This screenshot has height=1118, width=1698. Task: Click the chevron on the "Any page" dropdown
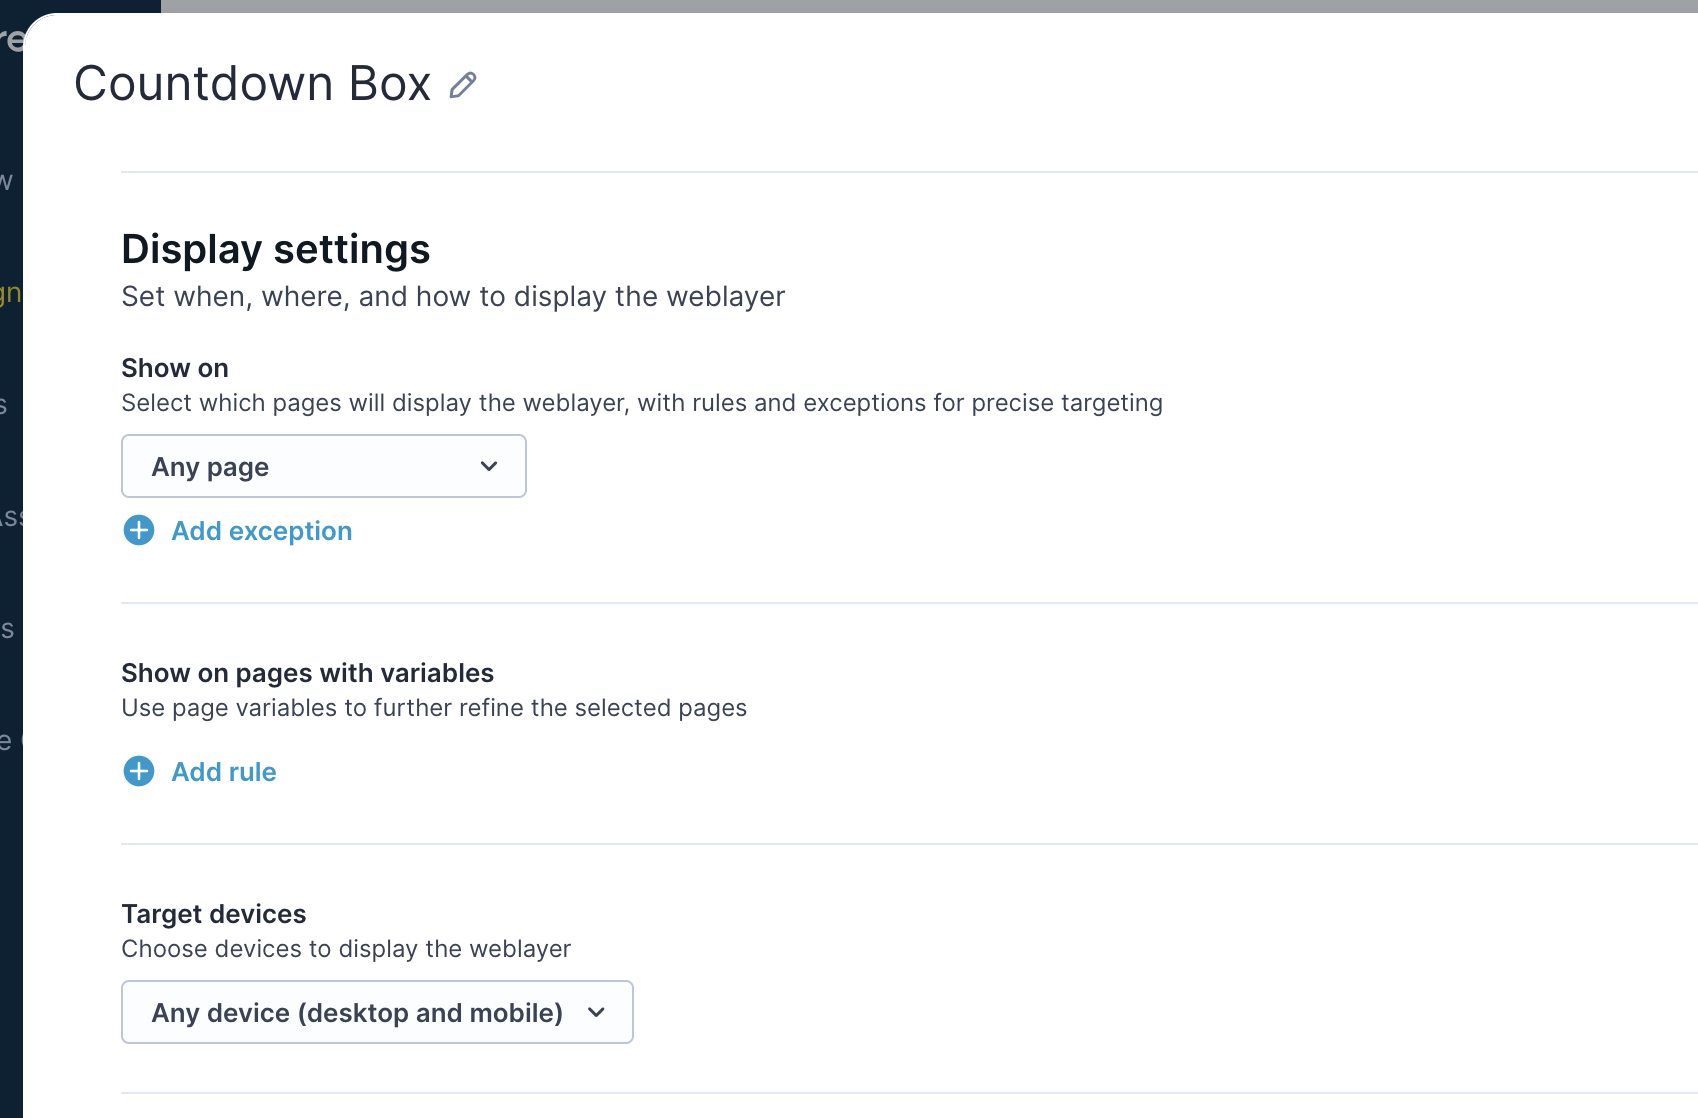click(488, 466)
